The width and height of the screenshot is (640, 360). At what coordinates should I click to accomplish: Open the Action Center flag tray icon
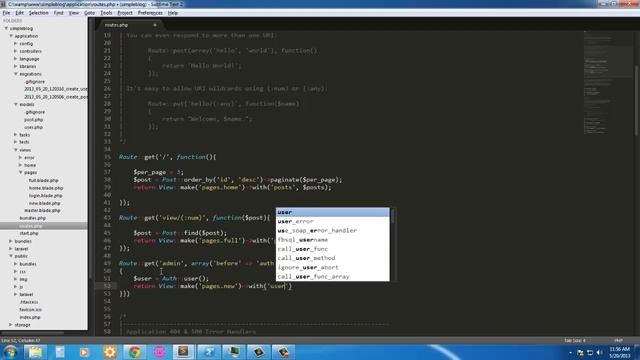580,352
